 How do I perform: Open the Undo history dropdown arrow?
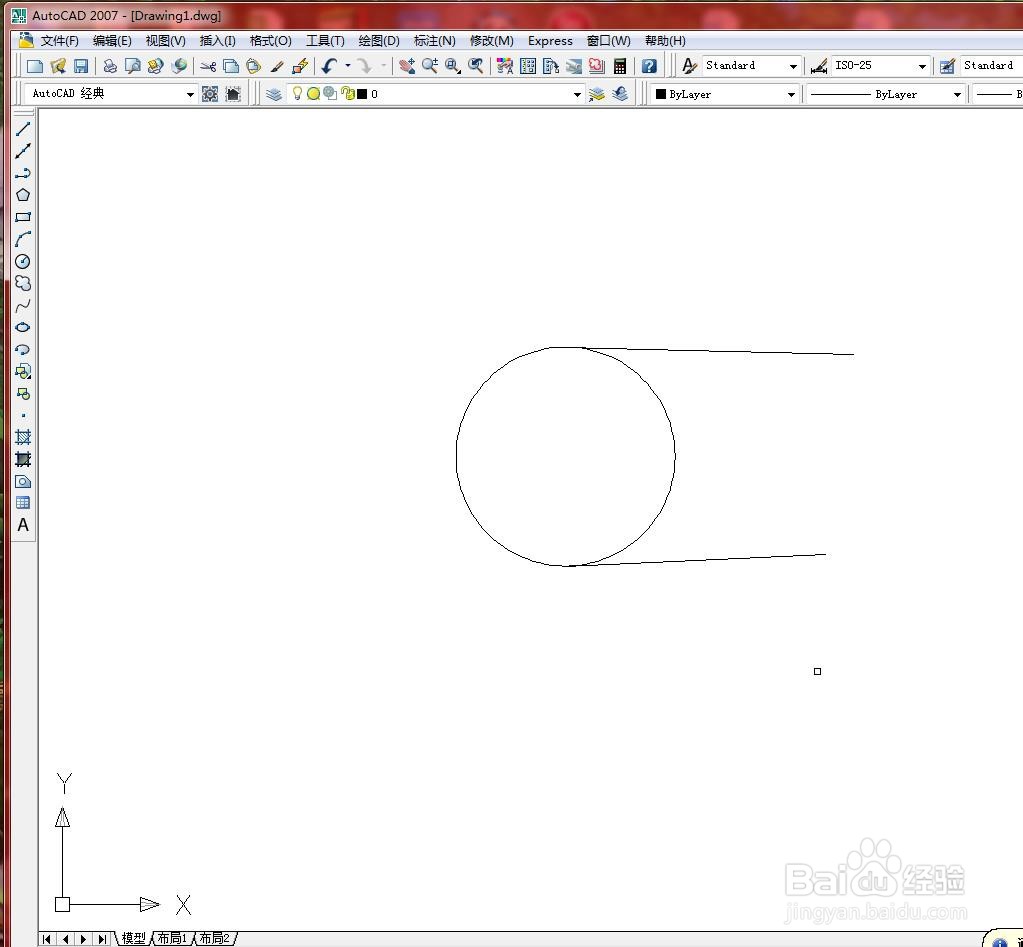(x=348, y=66)
